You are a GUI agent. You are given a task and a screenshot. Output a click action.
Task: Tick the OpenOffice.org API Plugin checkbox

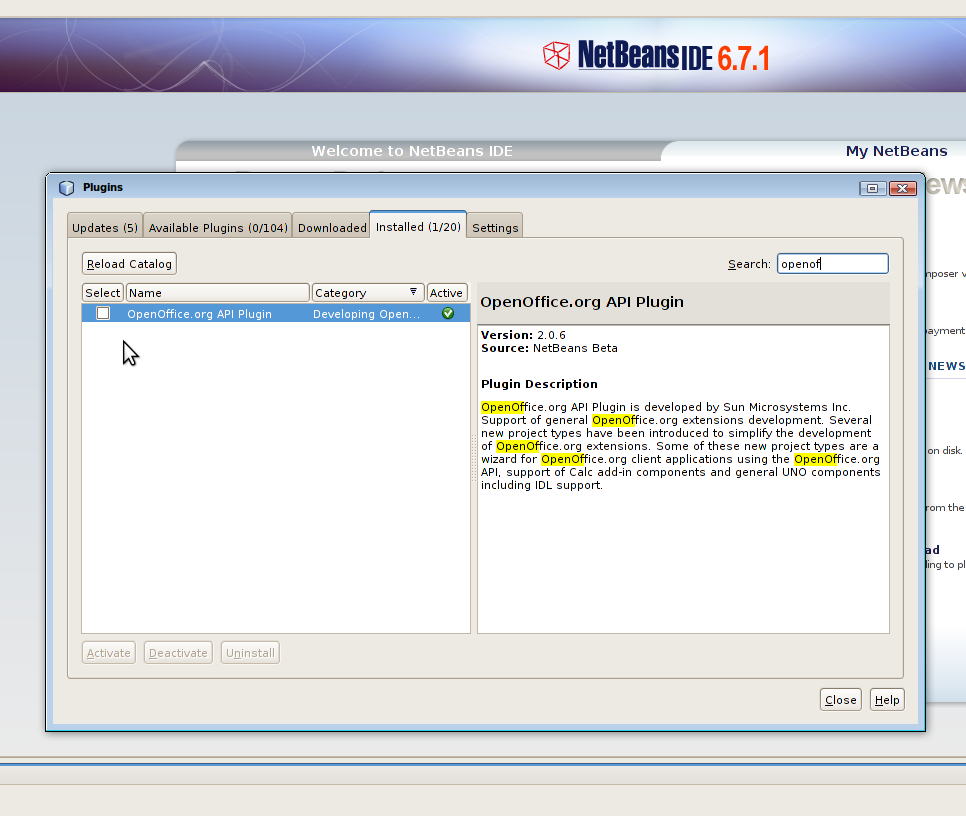[103, 313]
